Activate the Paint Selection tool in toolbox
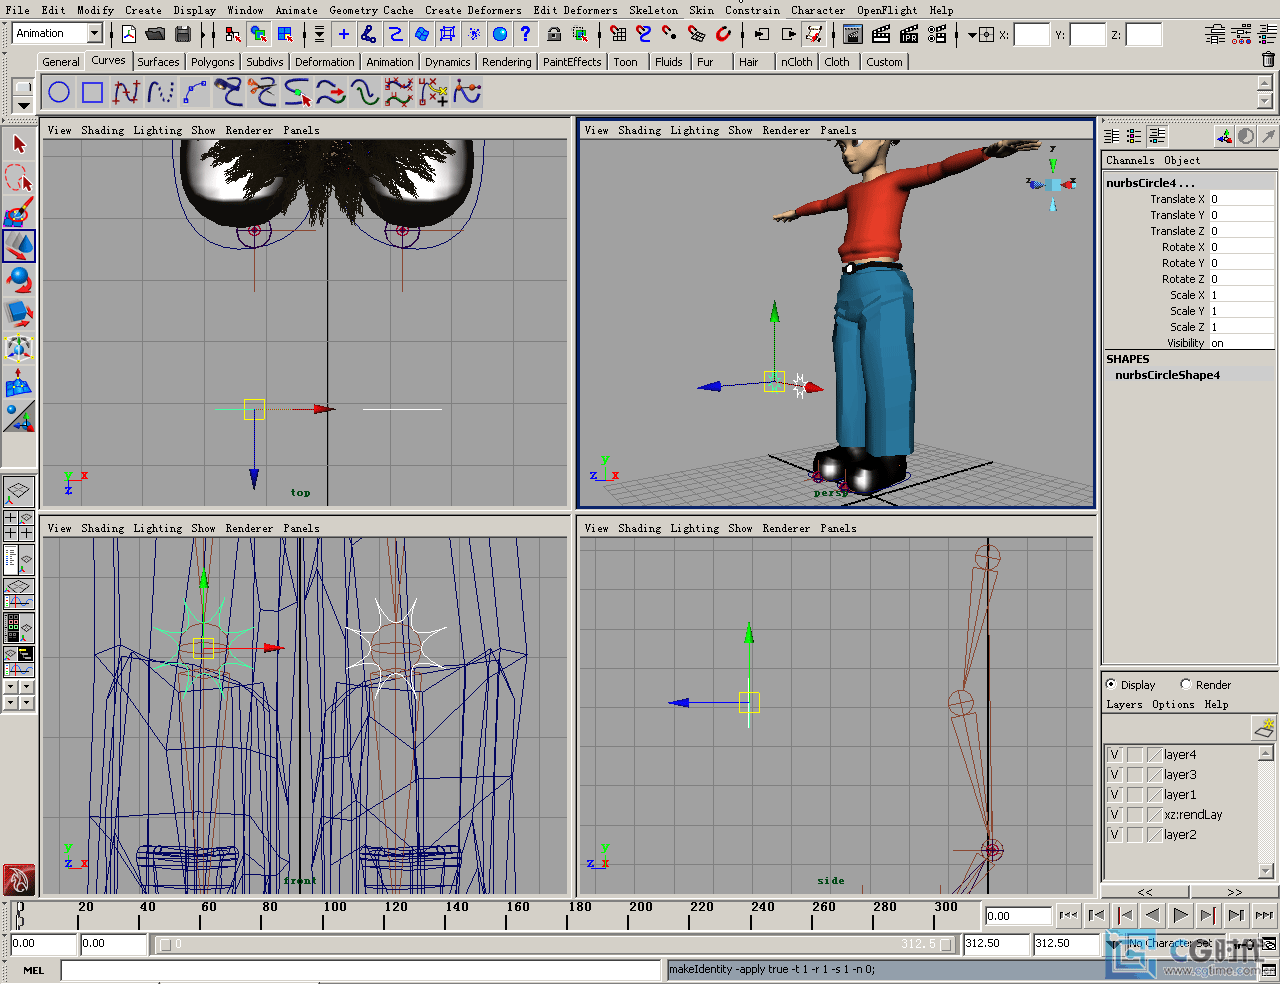Viewport: 1280px width, 984px height. pos(19,212)
